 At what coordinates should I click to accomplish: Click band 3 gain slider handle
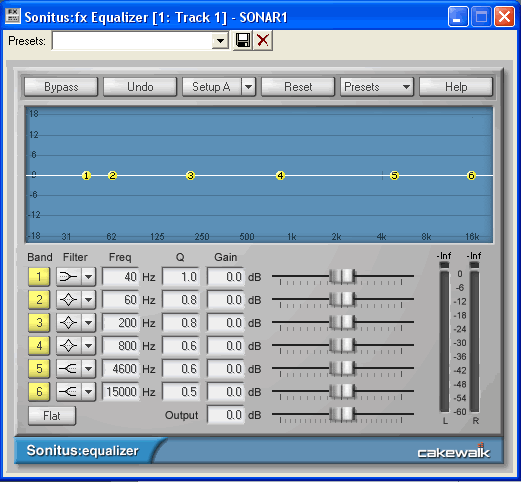coord(342,322)
